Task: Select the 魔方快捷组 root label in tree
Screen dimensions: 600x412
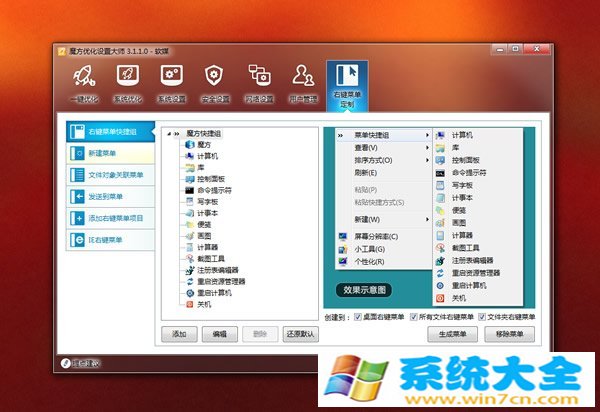Action: 204,134
